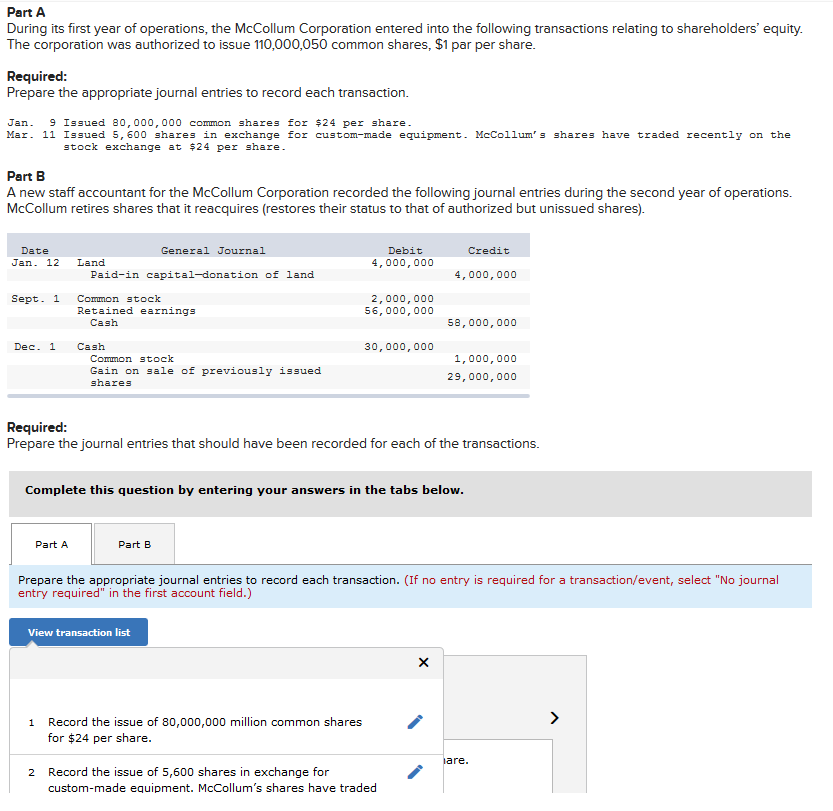Go to next transaction with the chevron arrow
Screen dimensions: 833x811
[554, 718]
